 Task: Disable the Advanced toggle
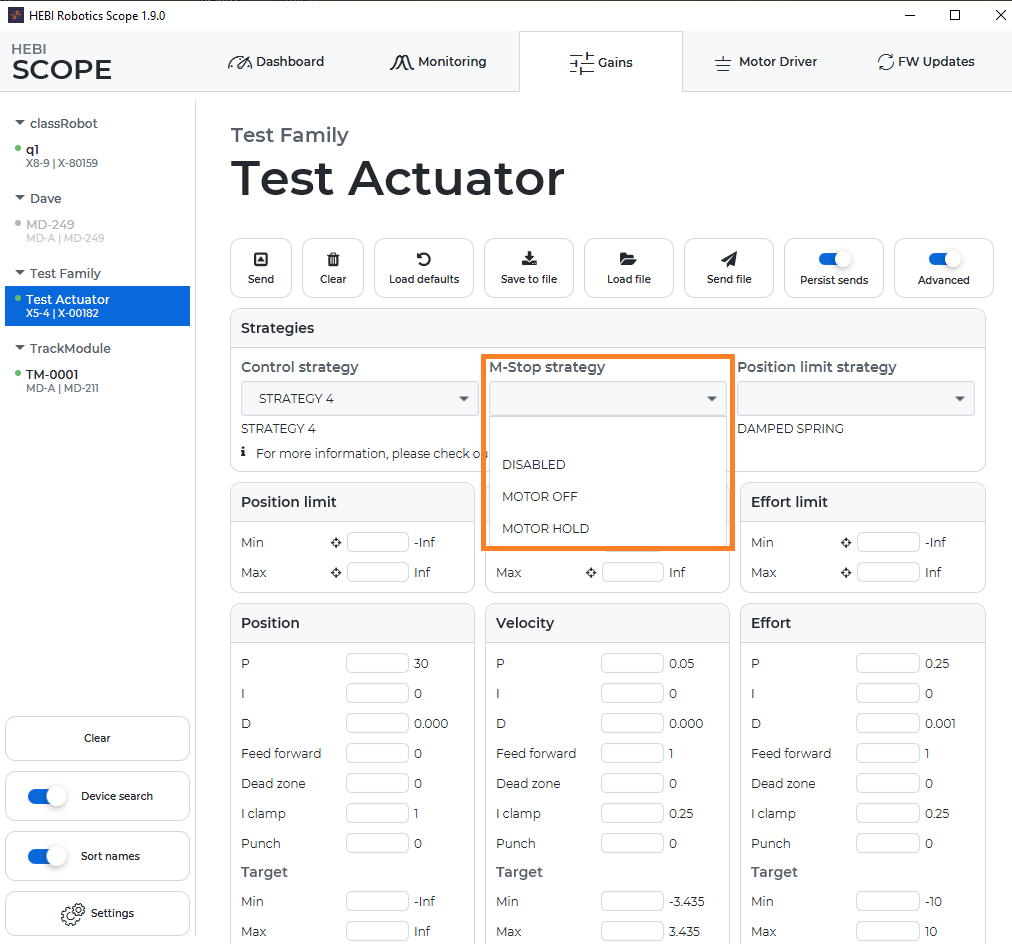pyautogui.click(x=944, y=259)
